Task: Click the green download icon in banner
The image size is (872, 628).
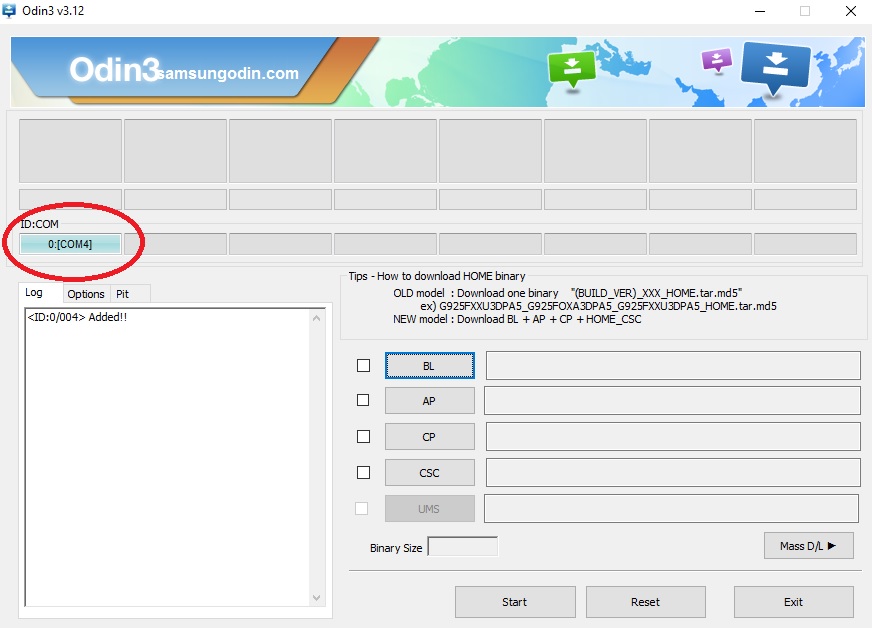Action: [571, 69]
